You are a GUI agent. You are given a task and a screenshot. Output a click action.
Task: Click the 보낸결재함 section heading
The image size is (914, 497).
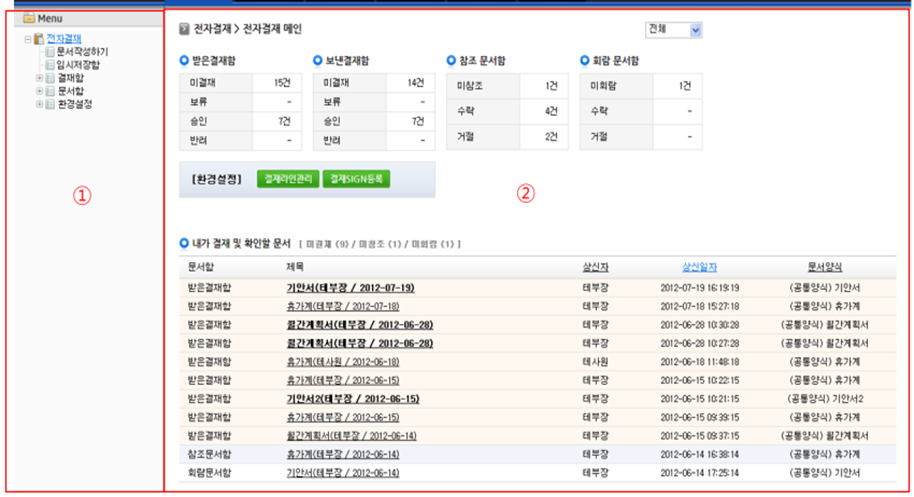(347, 61)
